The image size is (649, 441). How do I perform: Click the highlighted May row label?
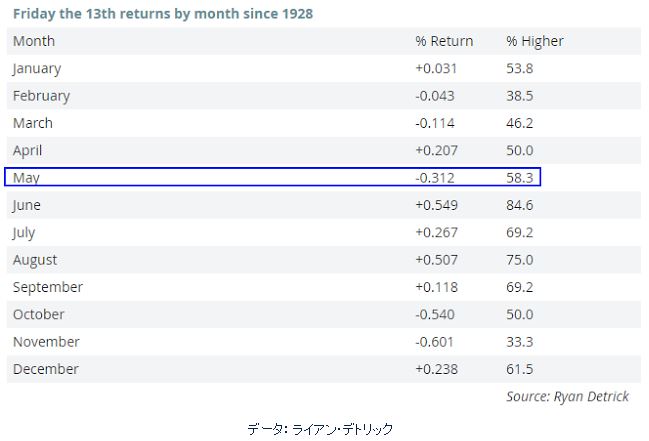26,178
